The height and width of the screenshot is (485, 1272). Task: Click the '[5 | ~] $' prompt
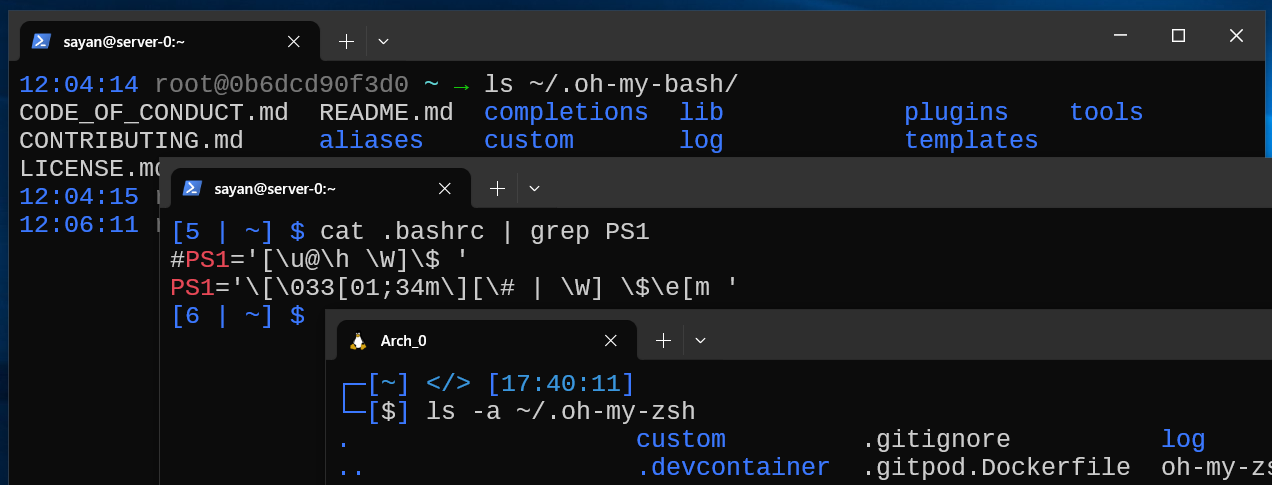click(238, 232)
